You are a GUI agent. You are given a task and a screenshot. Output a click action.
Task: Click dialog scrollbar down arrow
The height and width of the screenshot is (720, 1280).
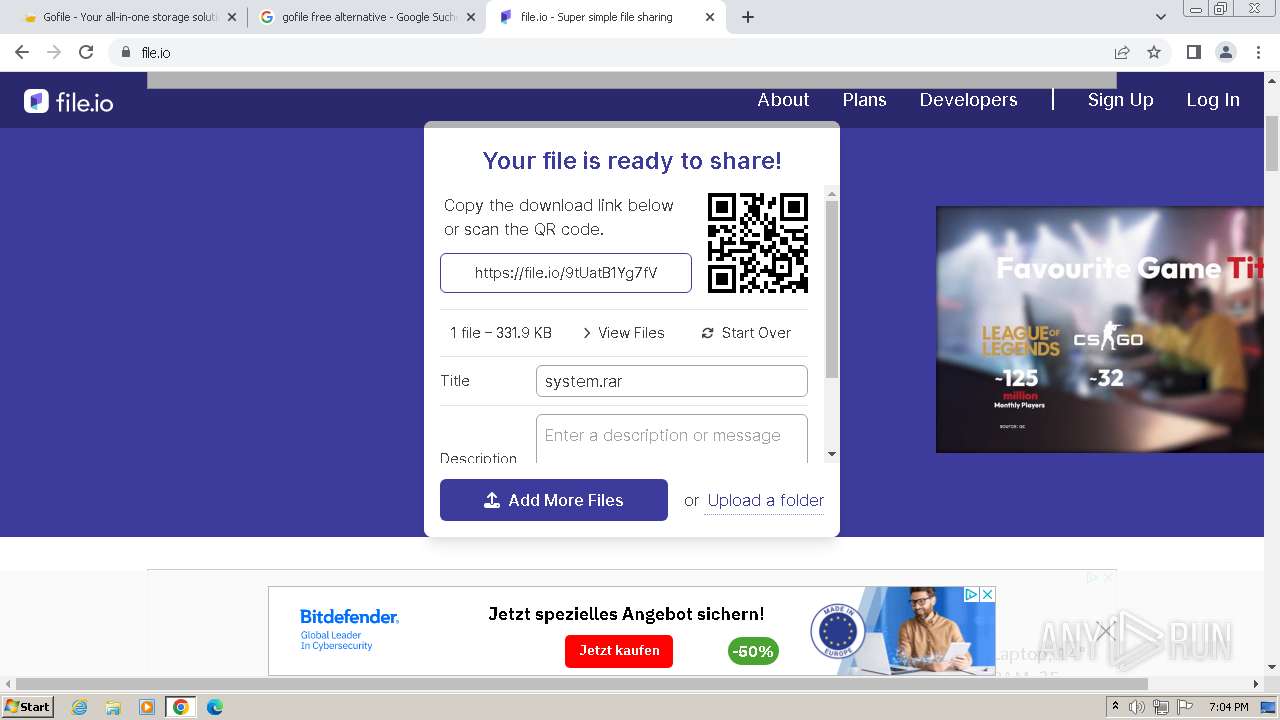pyautogui.click(x=832, y=455)
